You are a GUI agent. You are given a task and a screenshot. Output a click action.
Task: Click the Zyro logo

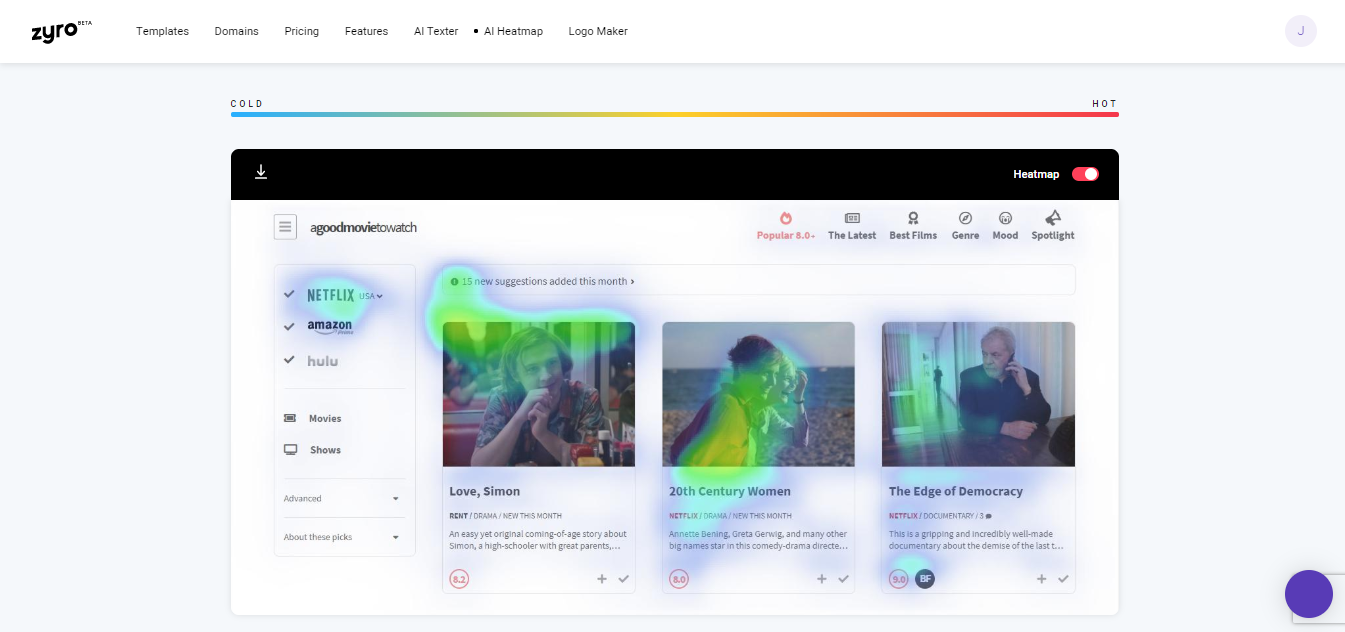(x=62, y=30)
